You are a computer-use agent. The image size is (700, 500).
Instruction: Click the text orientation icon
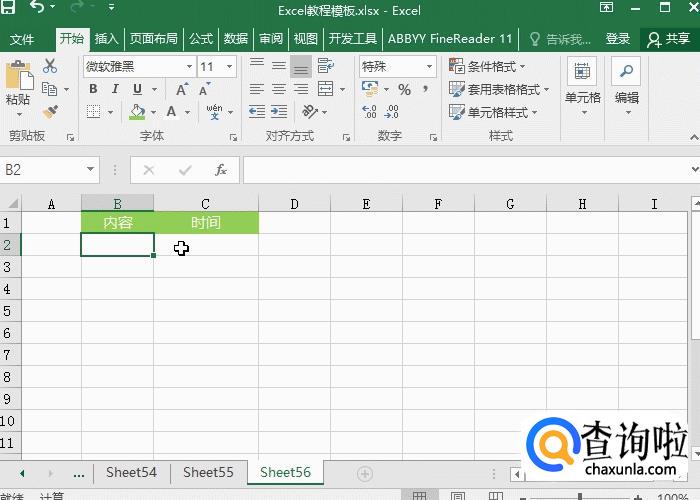point(310,112)
